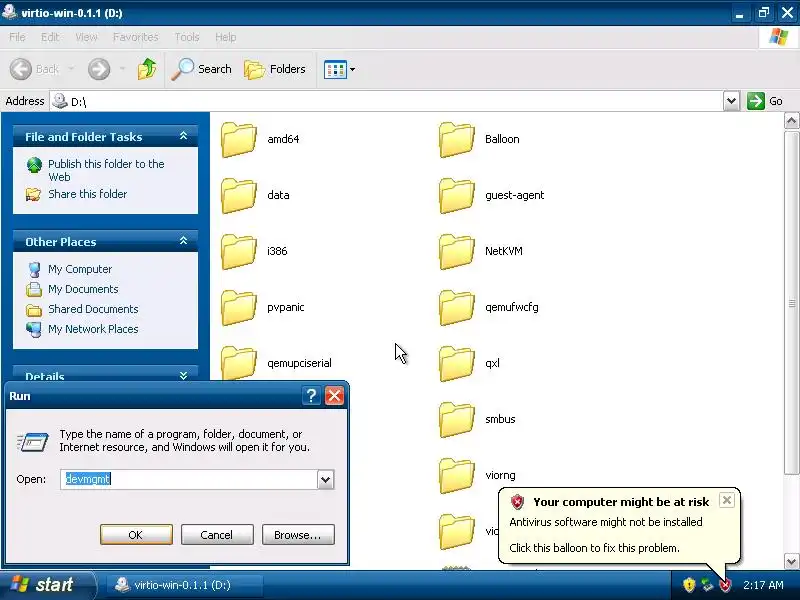800x600 pixels.
Task: Click the yellow security shield tray icon
Action: [x=689, y=585]
